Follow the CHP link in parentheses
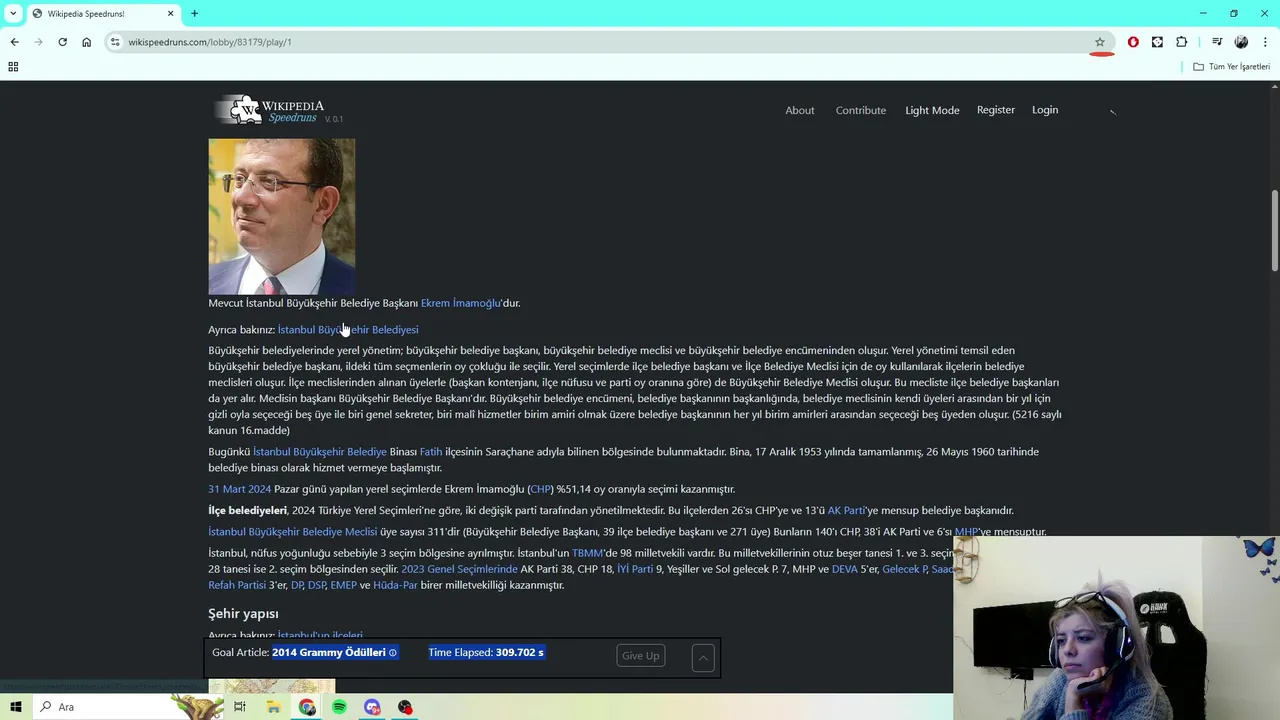This screenshot has height=720, width=1280. point(540,489)
